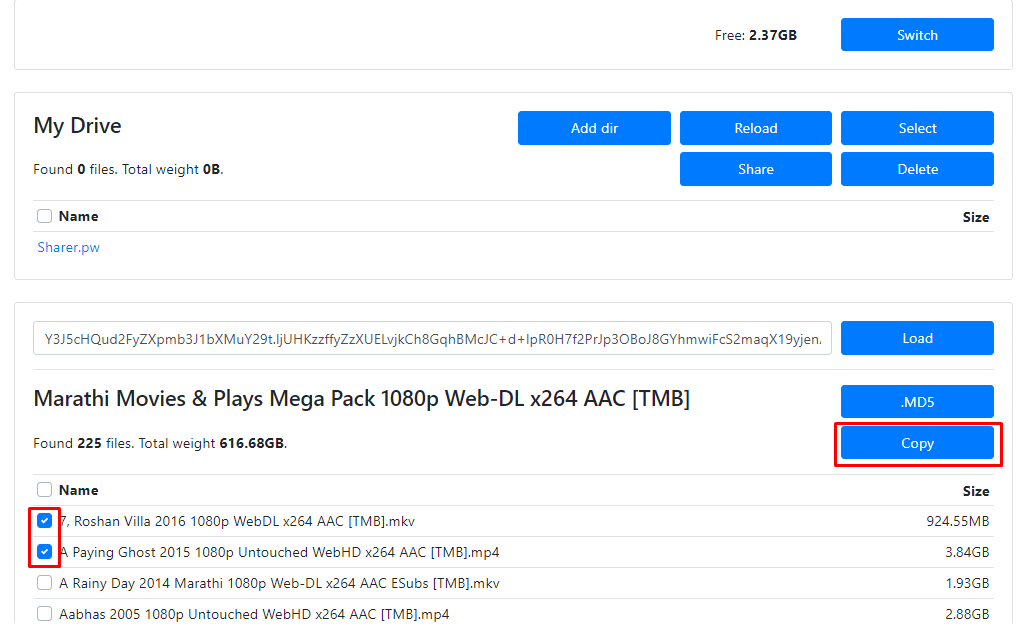Click Size column header in Marathi Movies list
This screenshot has height=641, width=1017.
point(975,491)
